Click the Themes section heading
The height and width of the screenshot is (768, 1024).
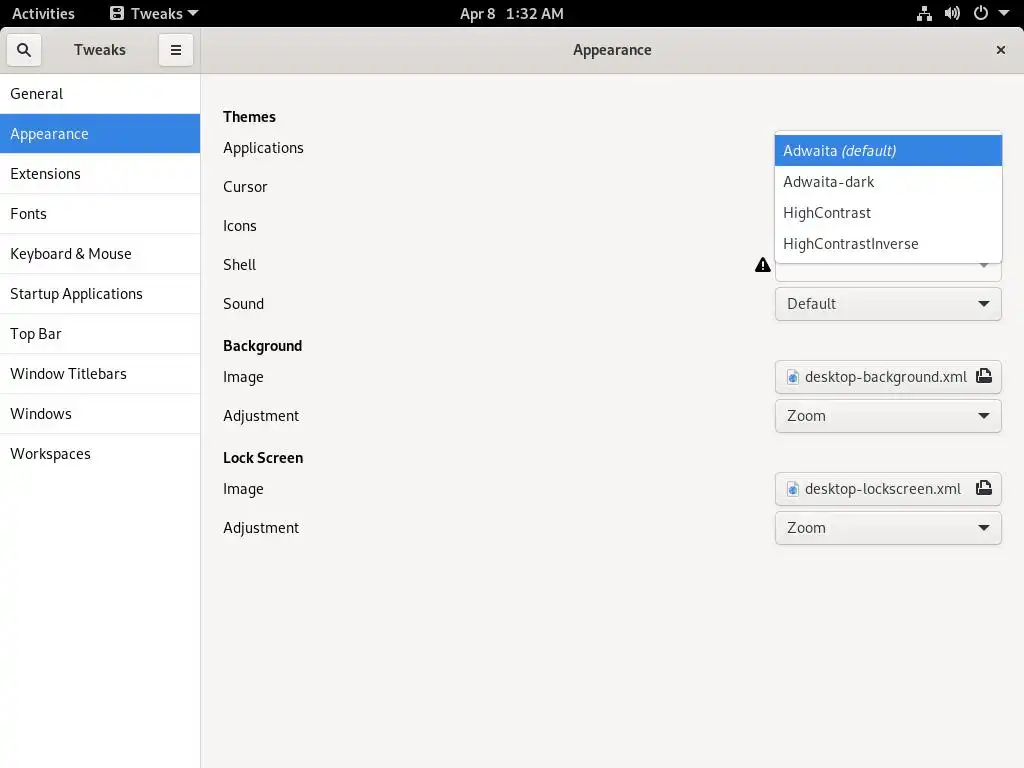(x=249, y=116)
